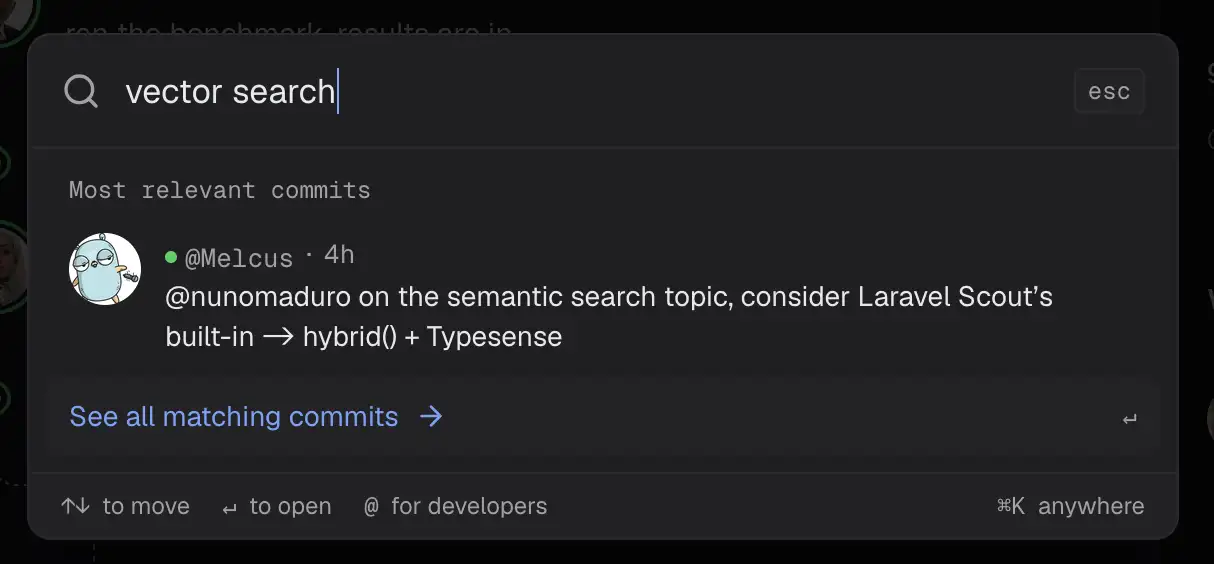Open the @Melcus username handle
The width and height of the screenshot is (1214, 564).
pyautogui.click(x=239, y=258)
